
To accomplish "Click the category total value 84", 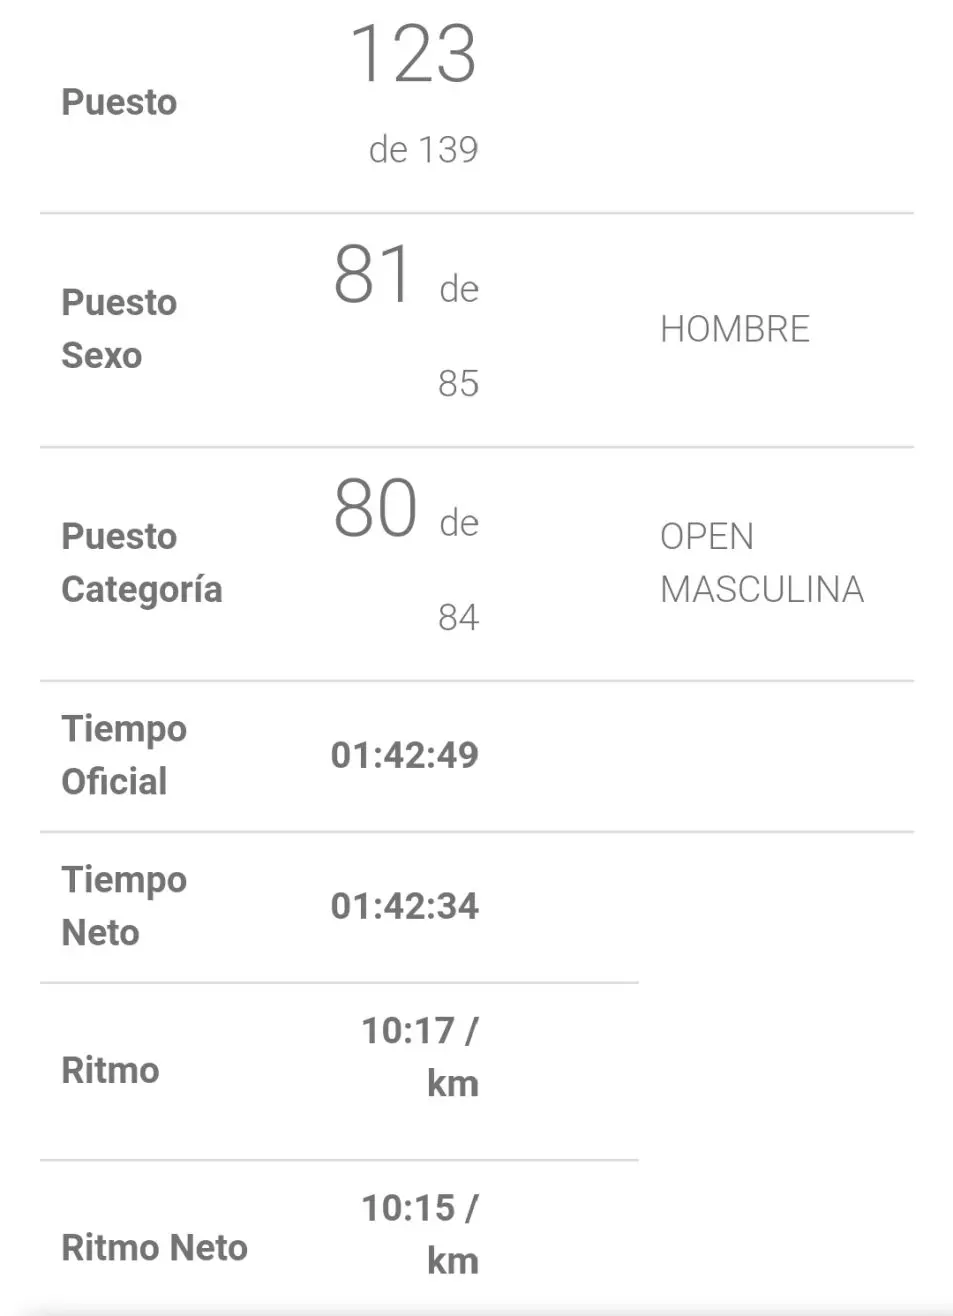I will click(x=458, y=618).
